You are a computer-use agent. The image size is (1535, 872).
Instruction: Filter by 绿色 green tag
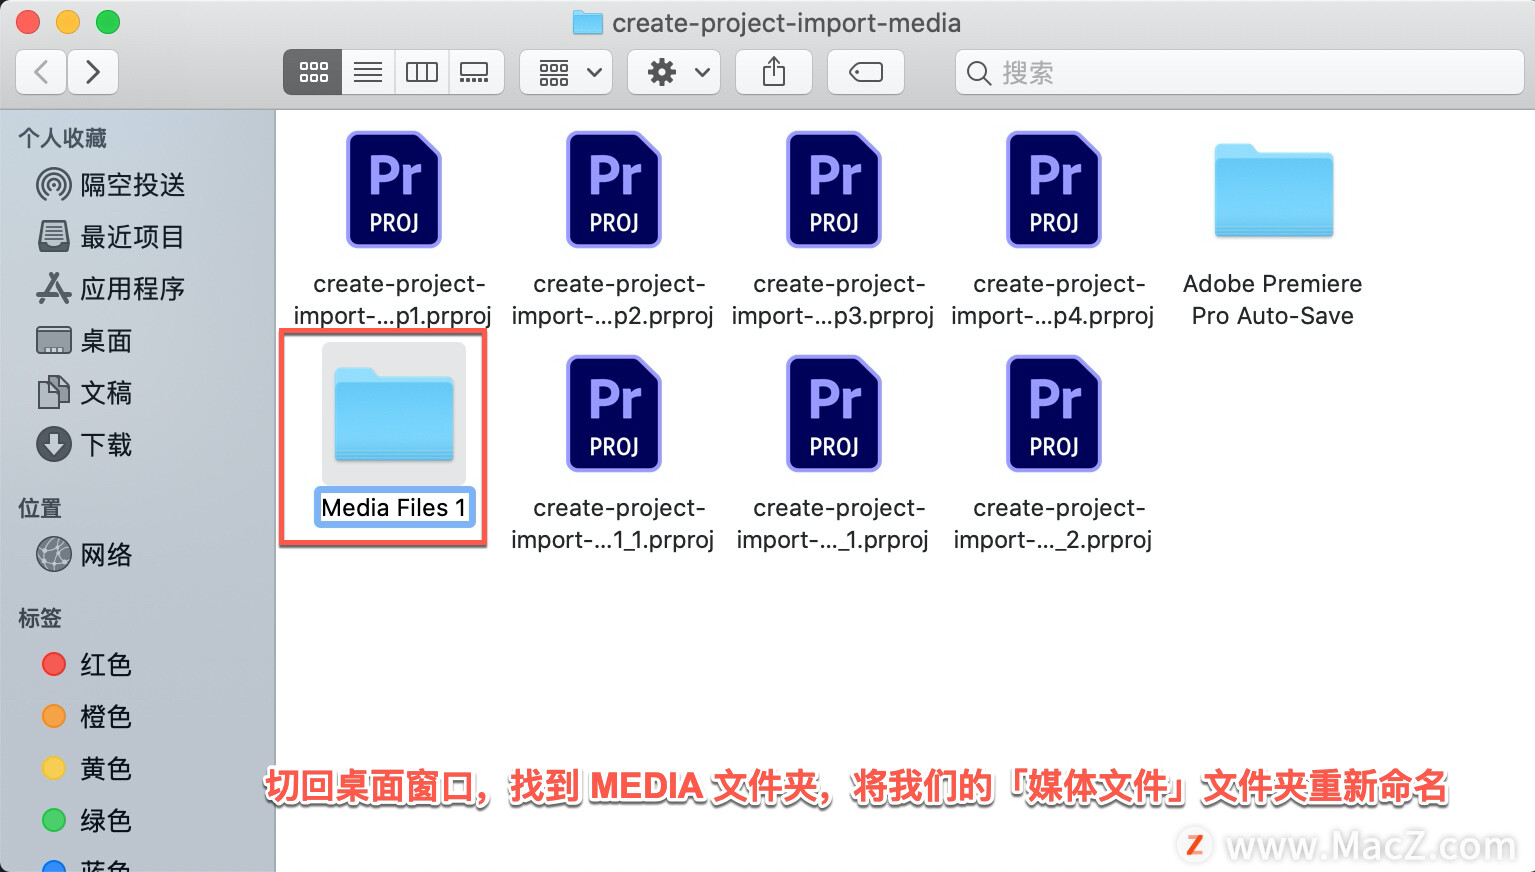85,821
